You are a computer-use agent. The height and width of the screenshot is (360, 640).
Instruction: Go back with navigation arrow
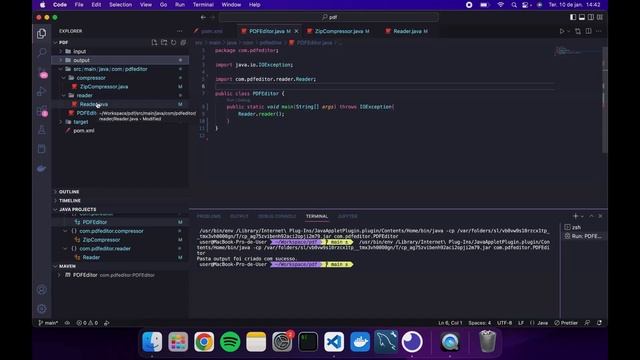(203, 17)
